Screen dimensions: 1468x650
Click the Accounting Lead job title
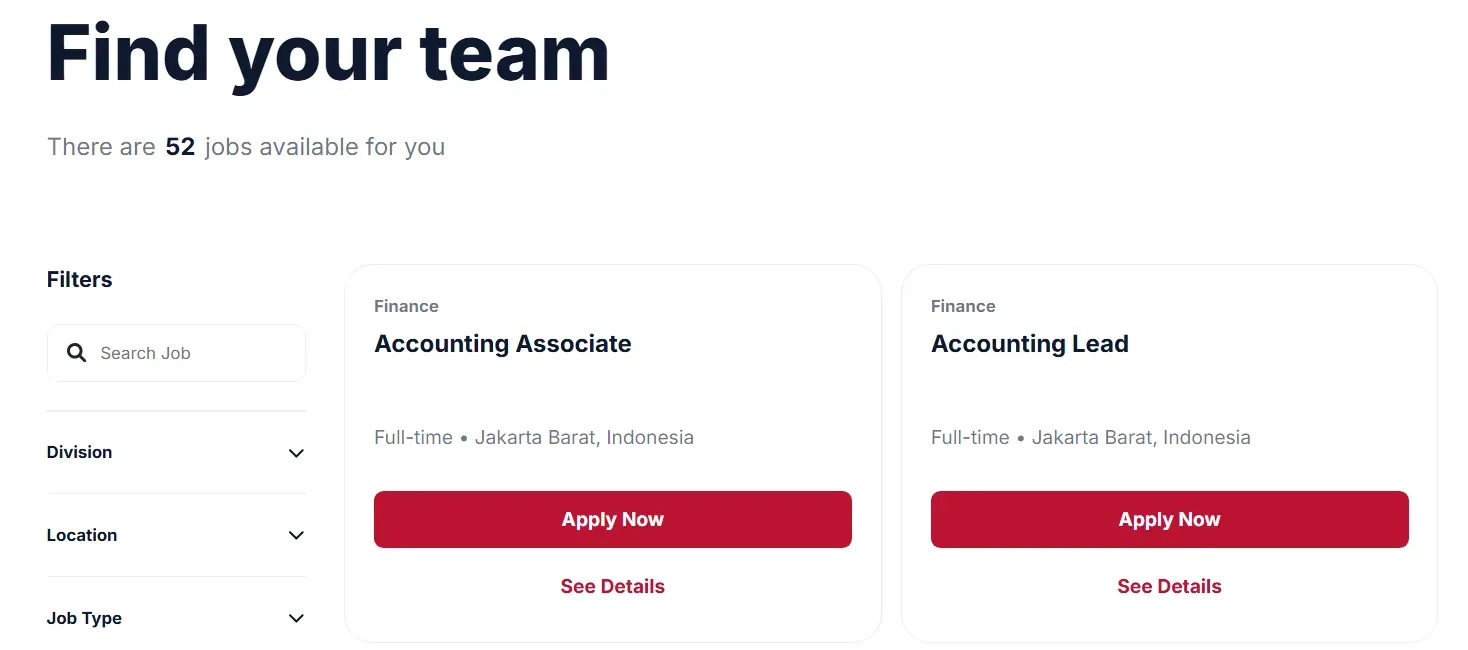point(1030,343)
